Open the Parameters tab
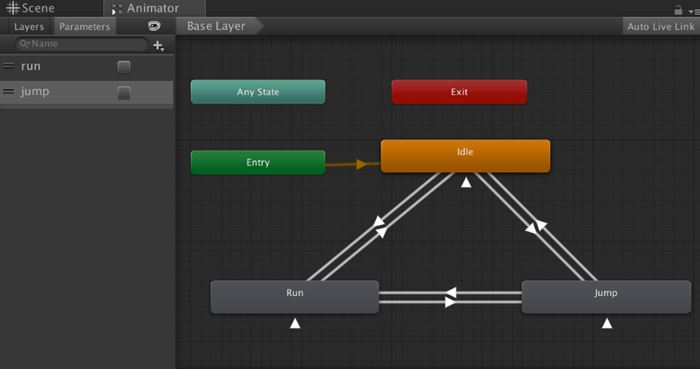Screen dimensions: 700x369 pyautogui.click(x=84, y=27)
